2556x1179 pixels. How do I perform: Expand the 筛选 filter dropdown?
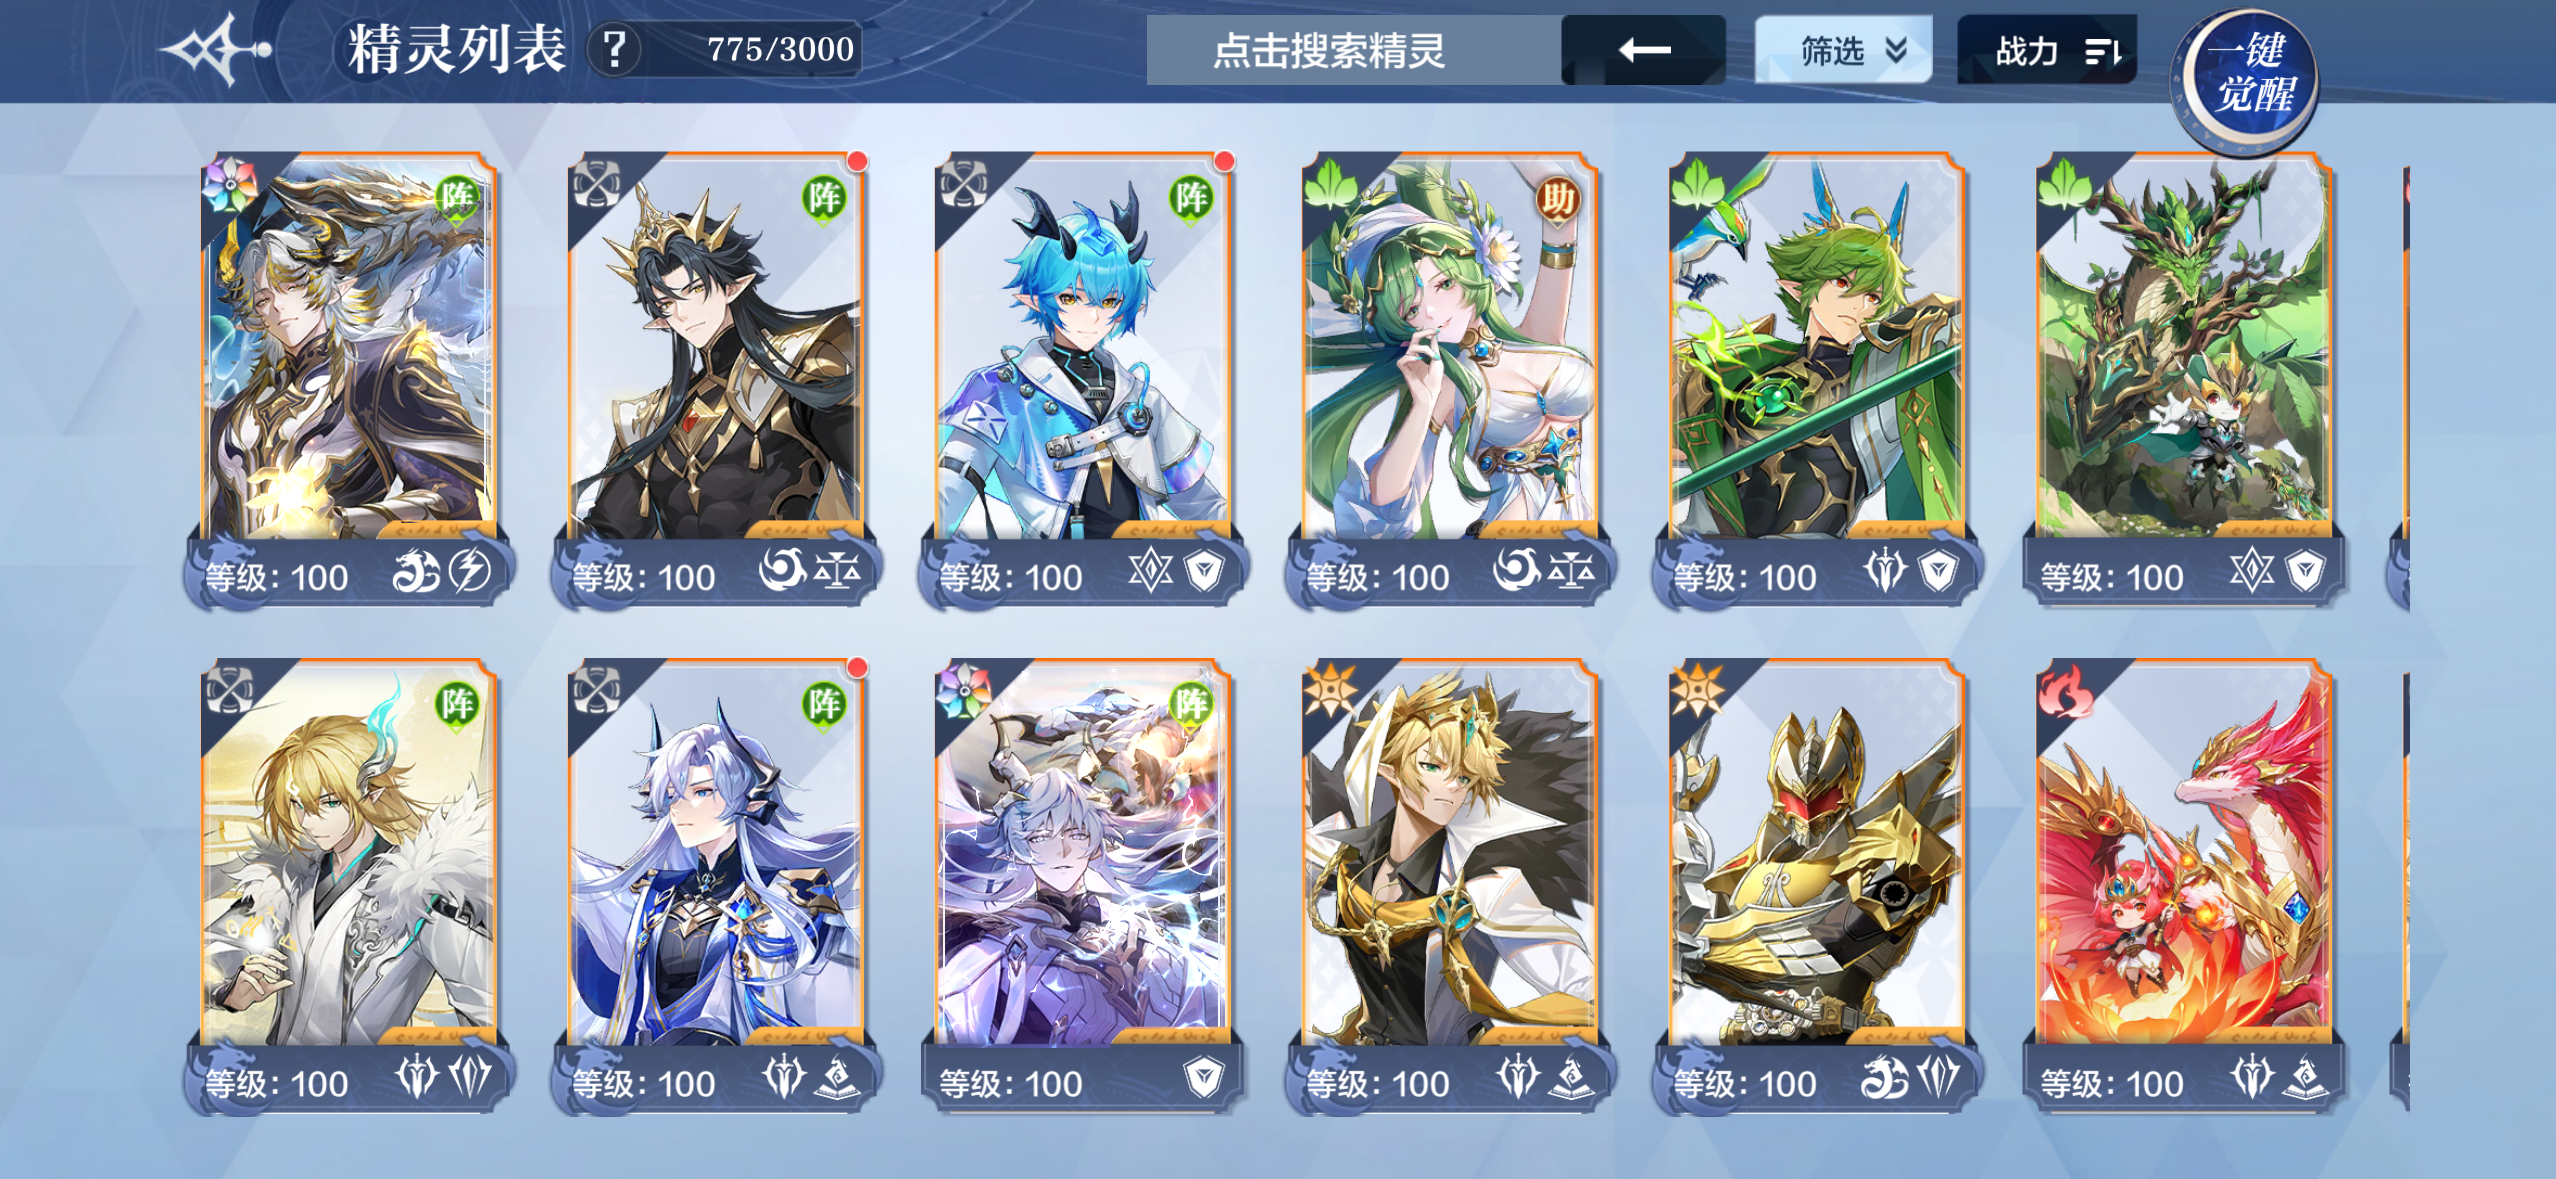(x=1843, y=50)
